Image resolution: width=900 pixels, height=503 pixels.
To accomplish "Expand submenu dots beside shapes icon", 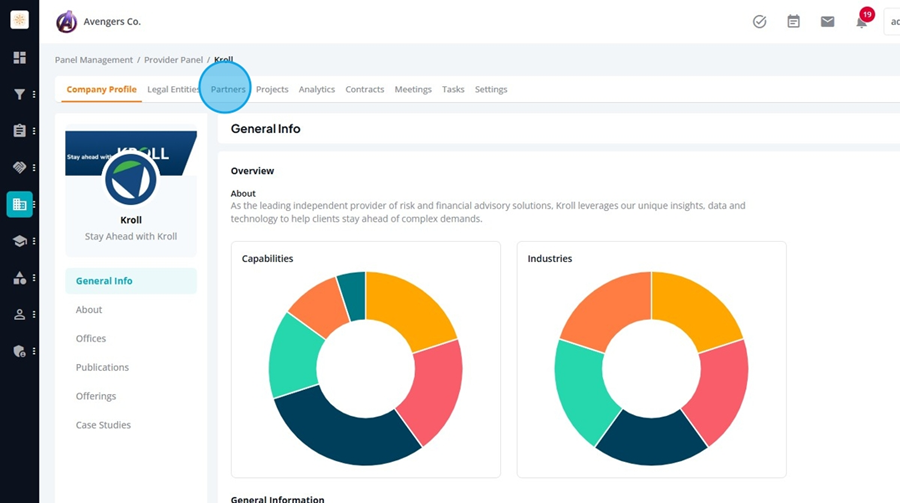I will pos(34,278).
